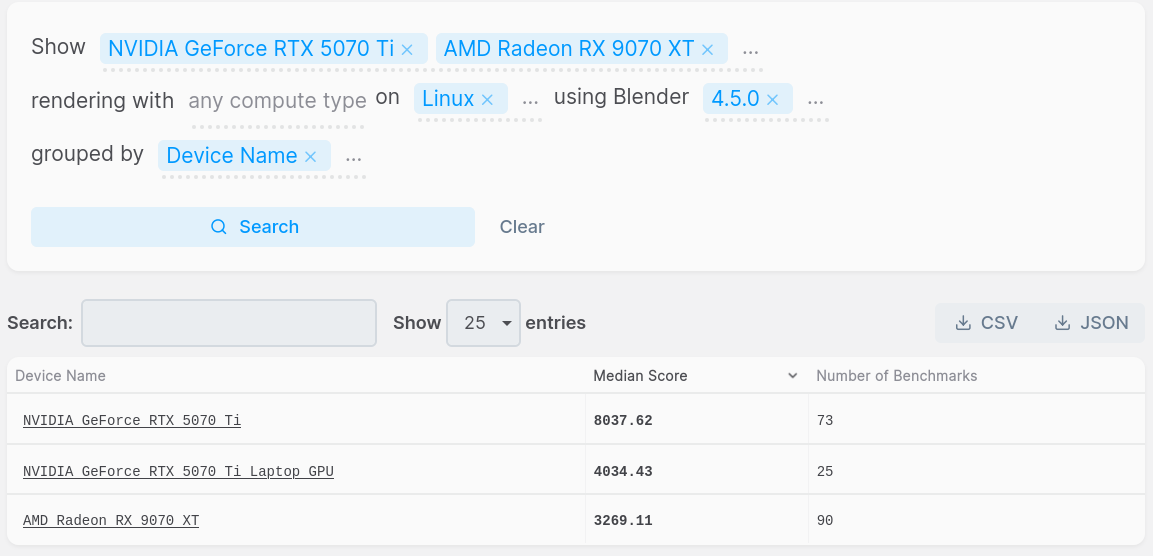Click the magnifier icon in the Search button
Screen dimensions: 1153x556
coord(218,227)
